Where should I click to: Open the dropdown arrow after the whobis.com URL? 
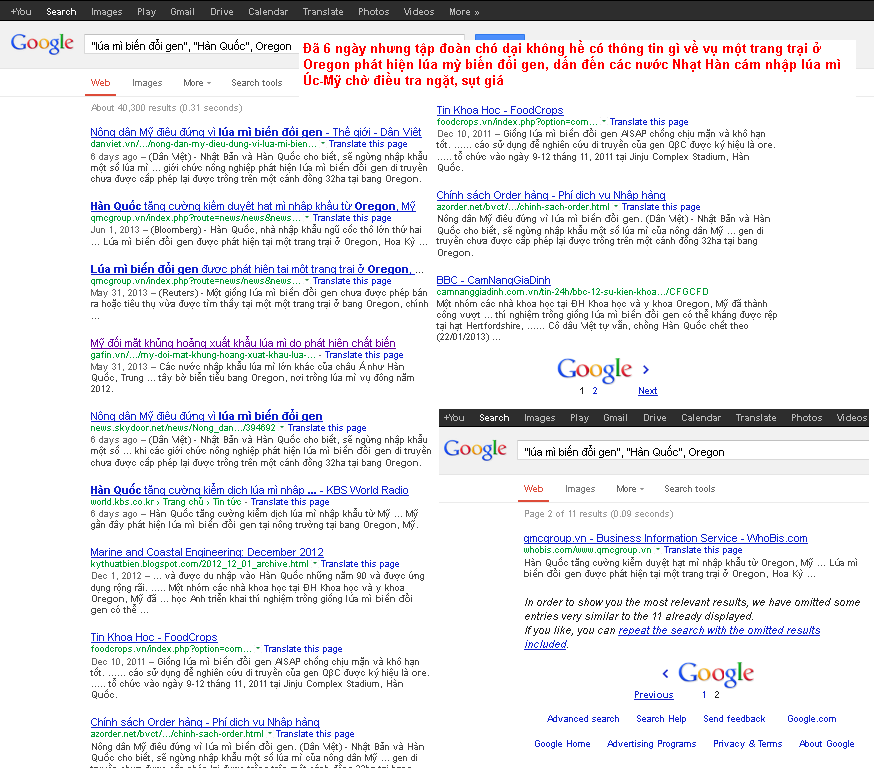point(658,549)
